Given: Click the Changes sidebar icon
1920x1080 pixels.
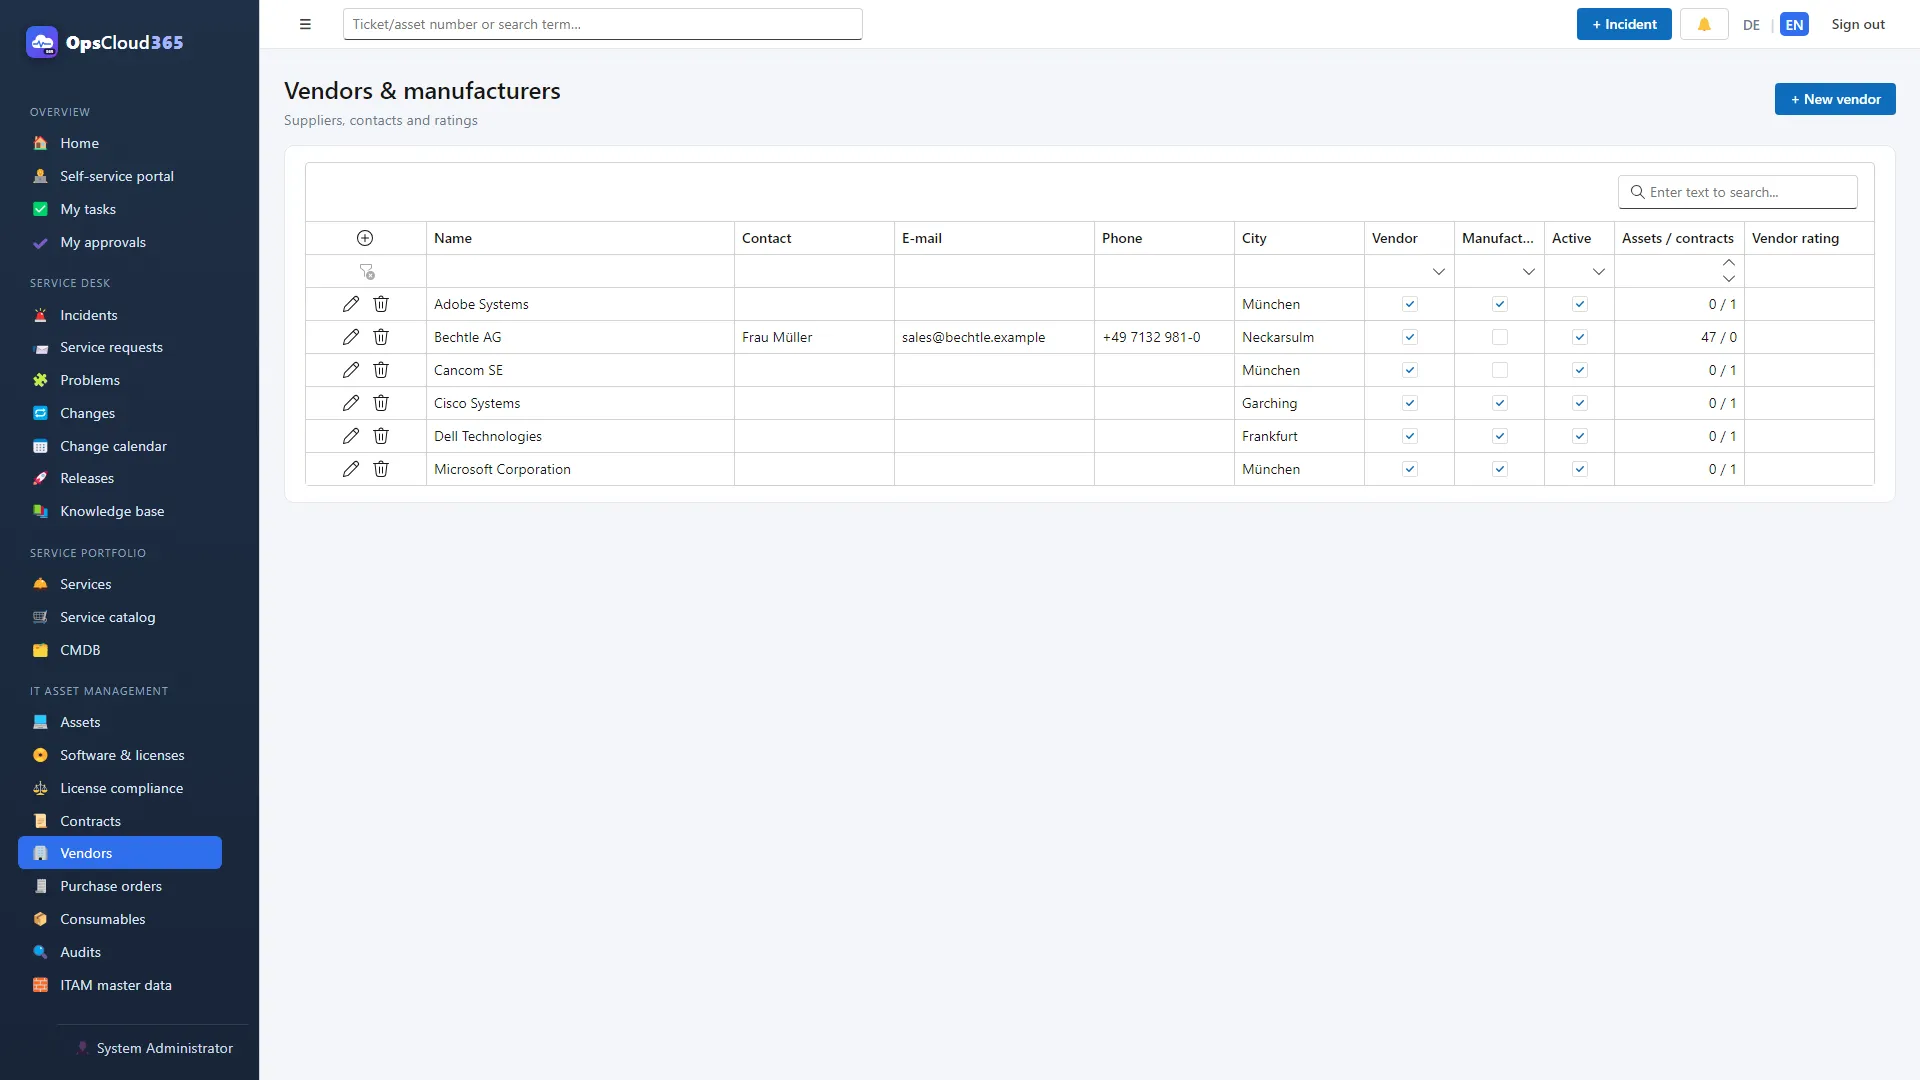Looking at the screenshot, I should pyautogui.click(x=40, y=413).
